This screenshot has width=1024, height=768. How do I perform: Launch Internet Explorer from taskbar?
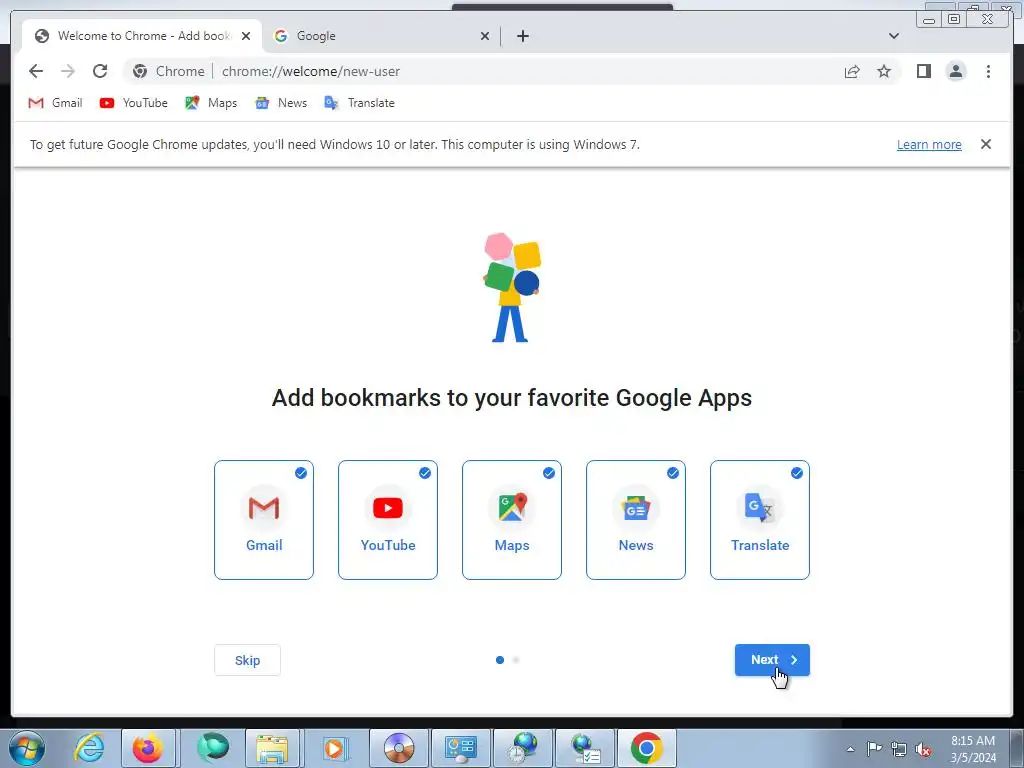click(89, 748)
